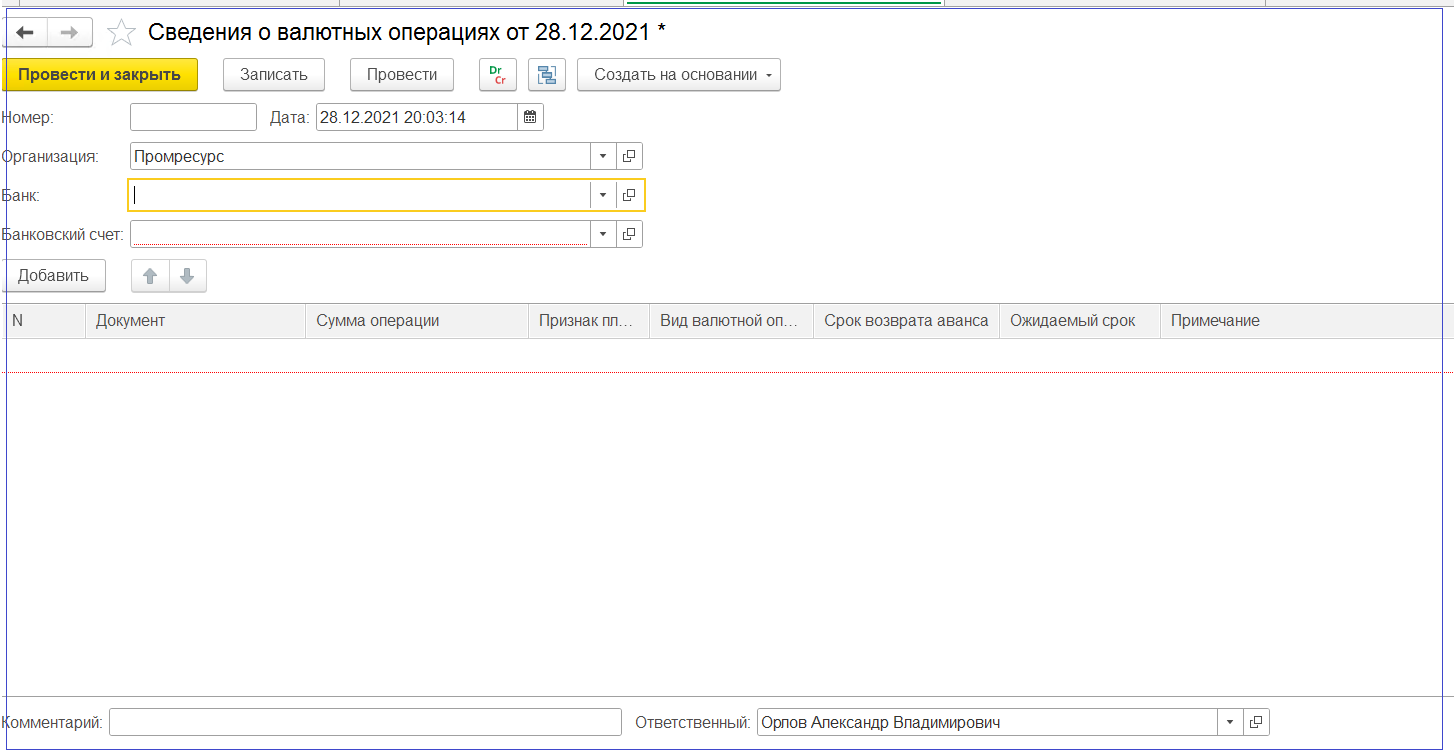Click Провести и закрыть
Image resolution: width=1454 pixels, height=755 pixels.
click(x=99, y=75)
